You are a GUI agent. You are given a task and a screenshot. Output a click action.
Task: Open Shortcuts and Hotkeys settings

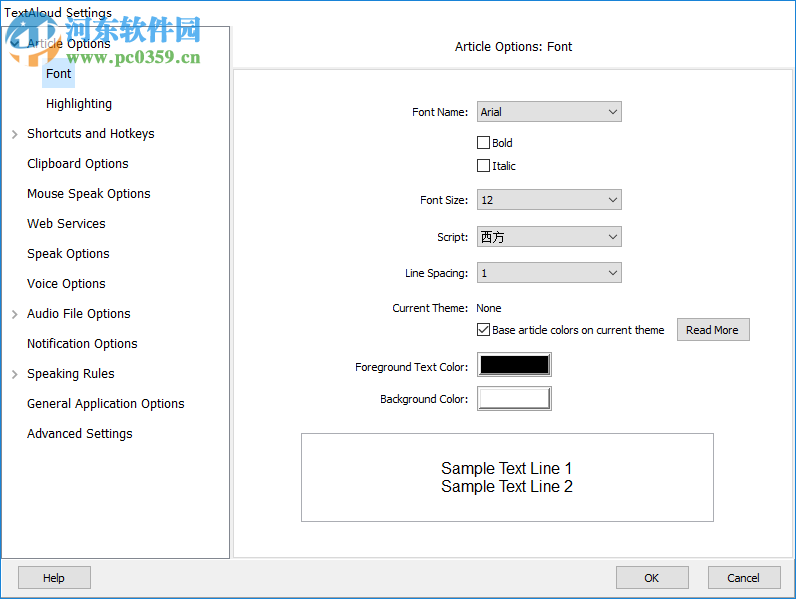point(90,134)
